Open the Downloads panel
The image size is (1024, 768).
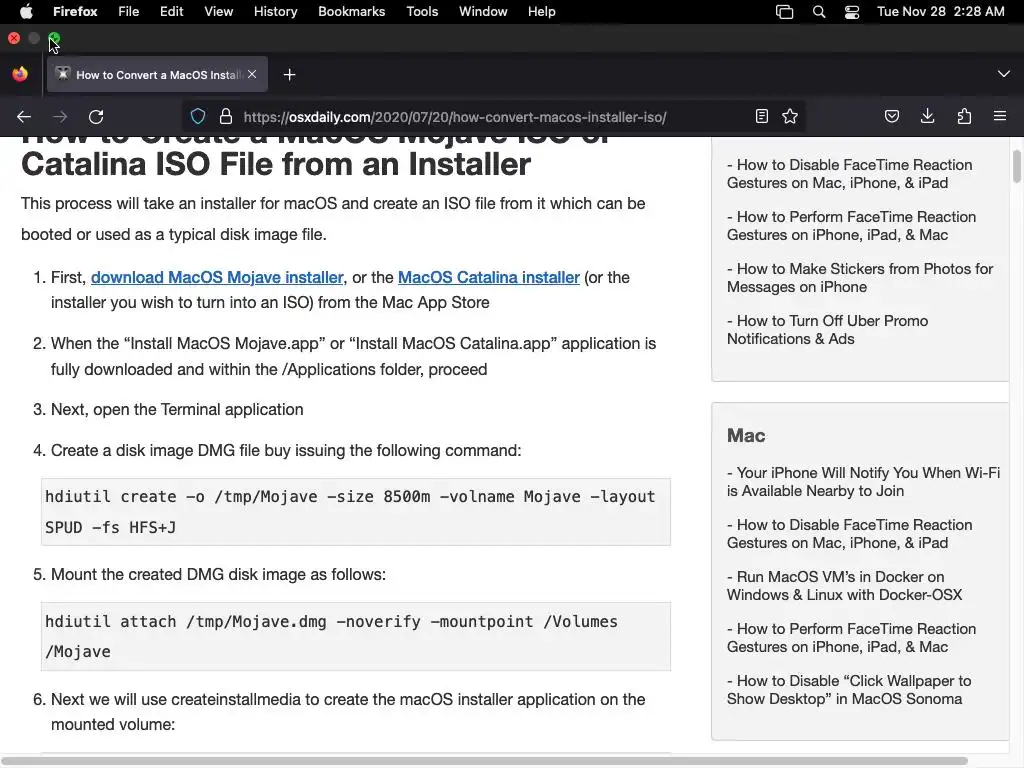click(x=927, y=117)
